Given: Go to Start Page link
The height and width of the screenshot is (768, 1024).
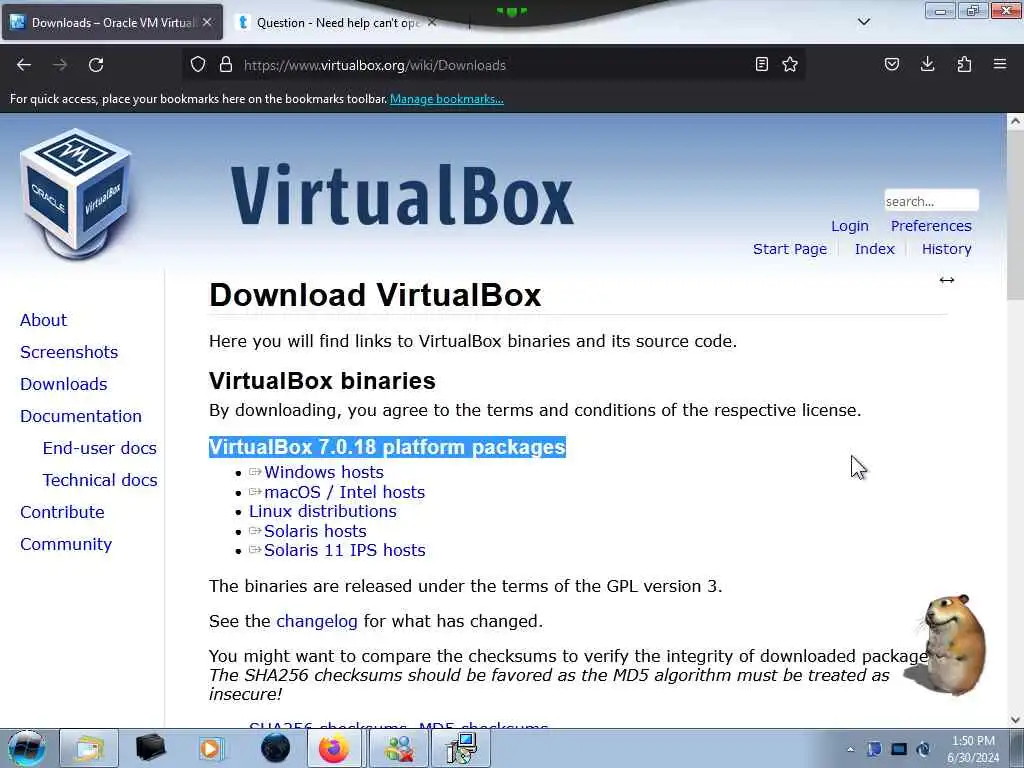Looking at the screenshot, I should (790, 249).
